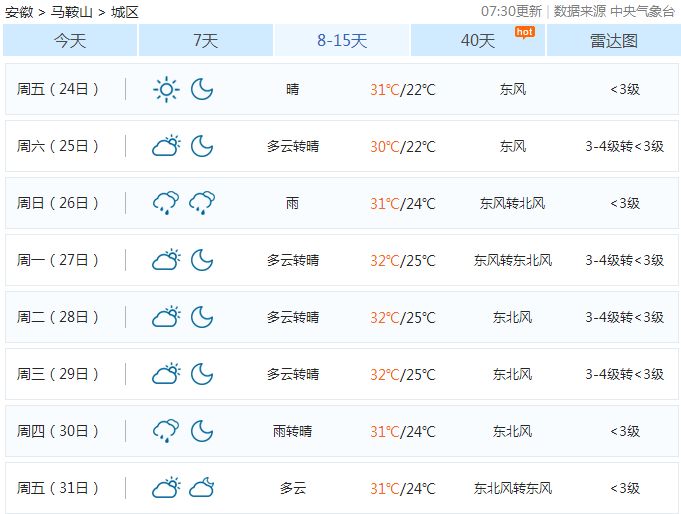The height and width of the screenshot is (514, 681).
Task: Click the sunny icon for 周五（24日）
Action: coord(166,90)
